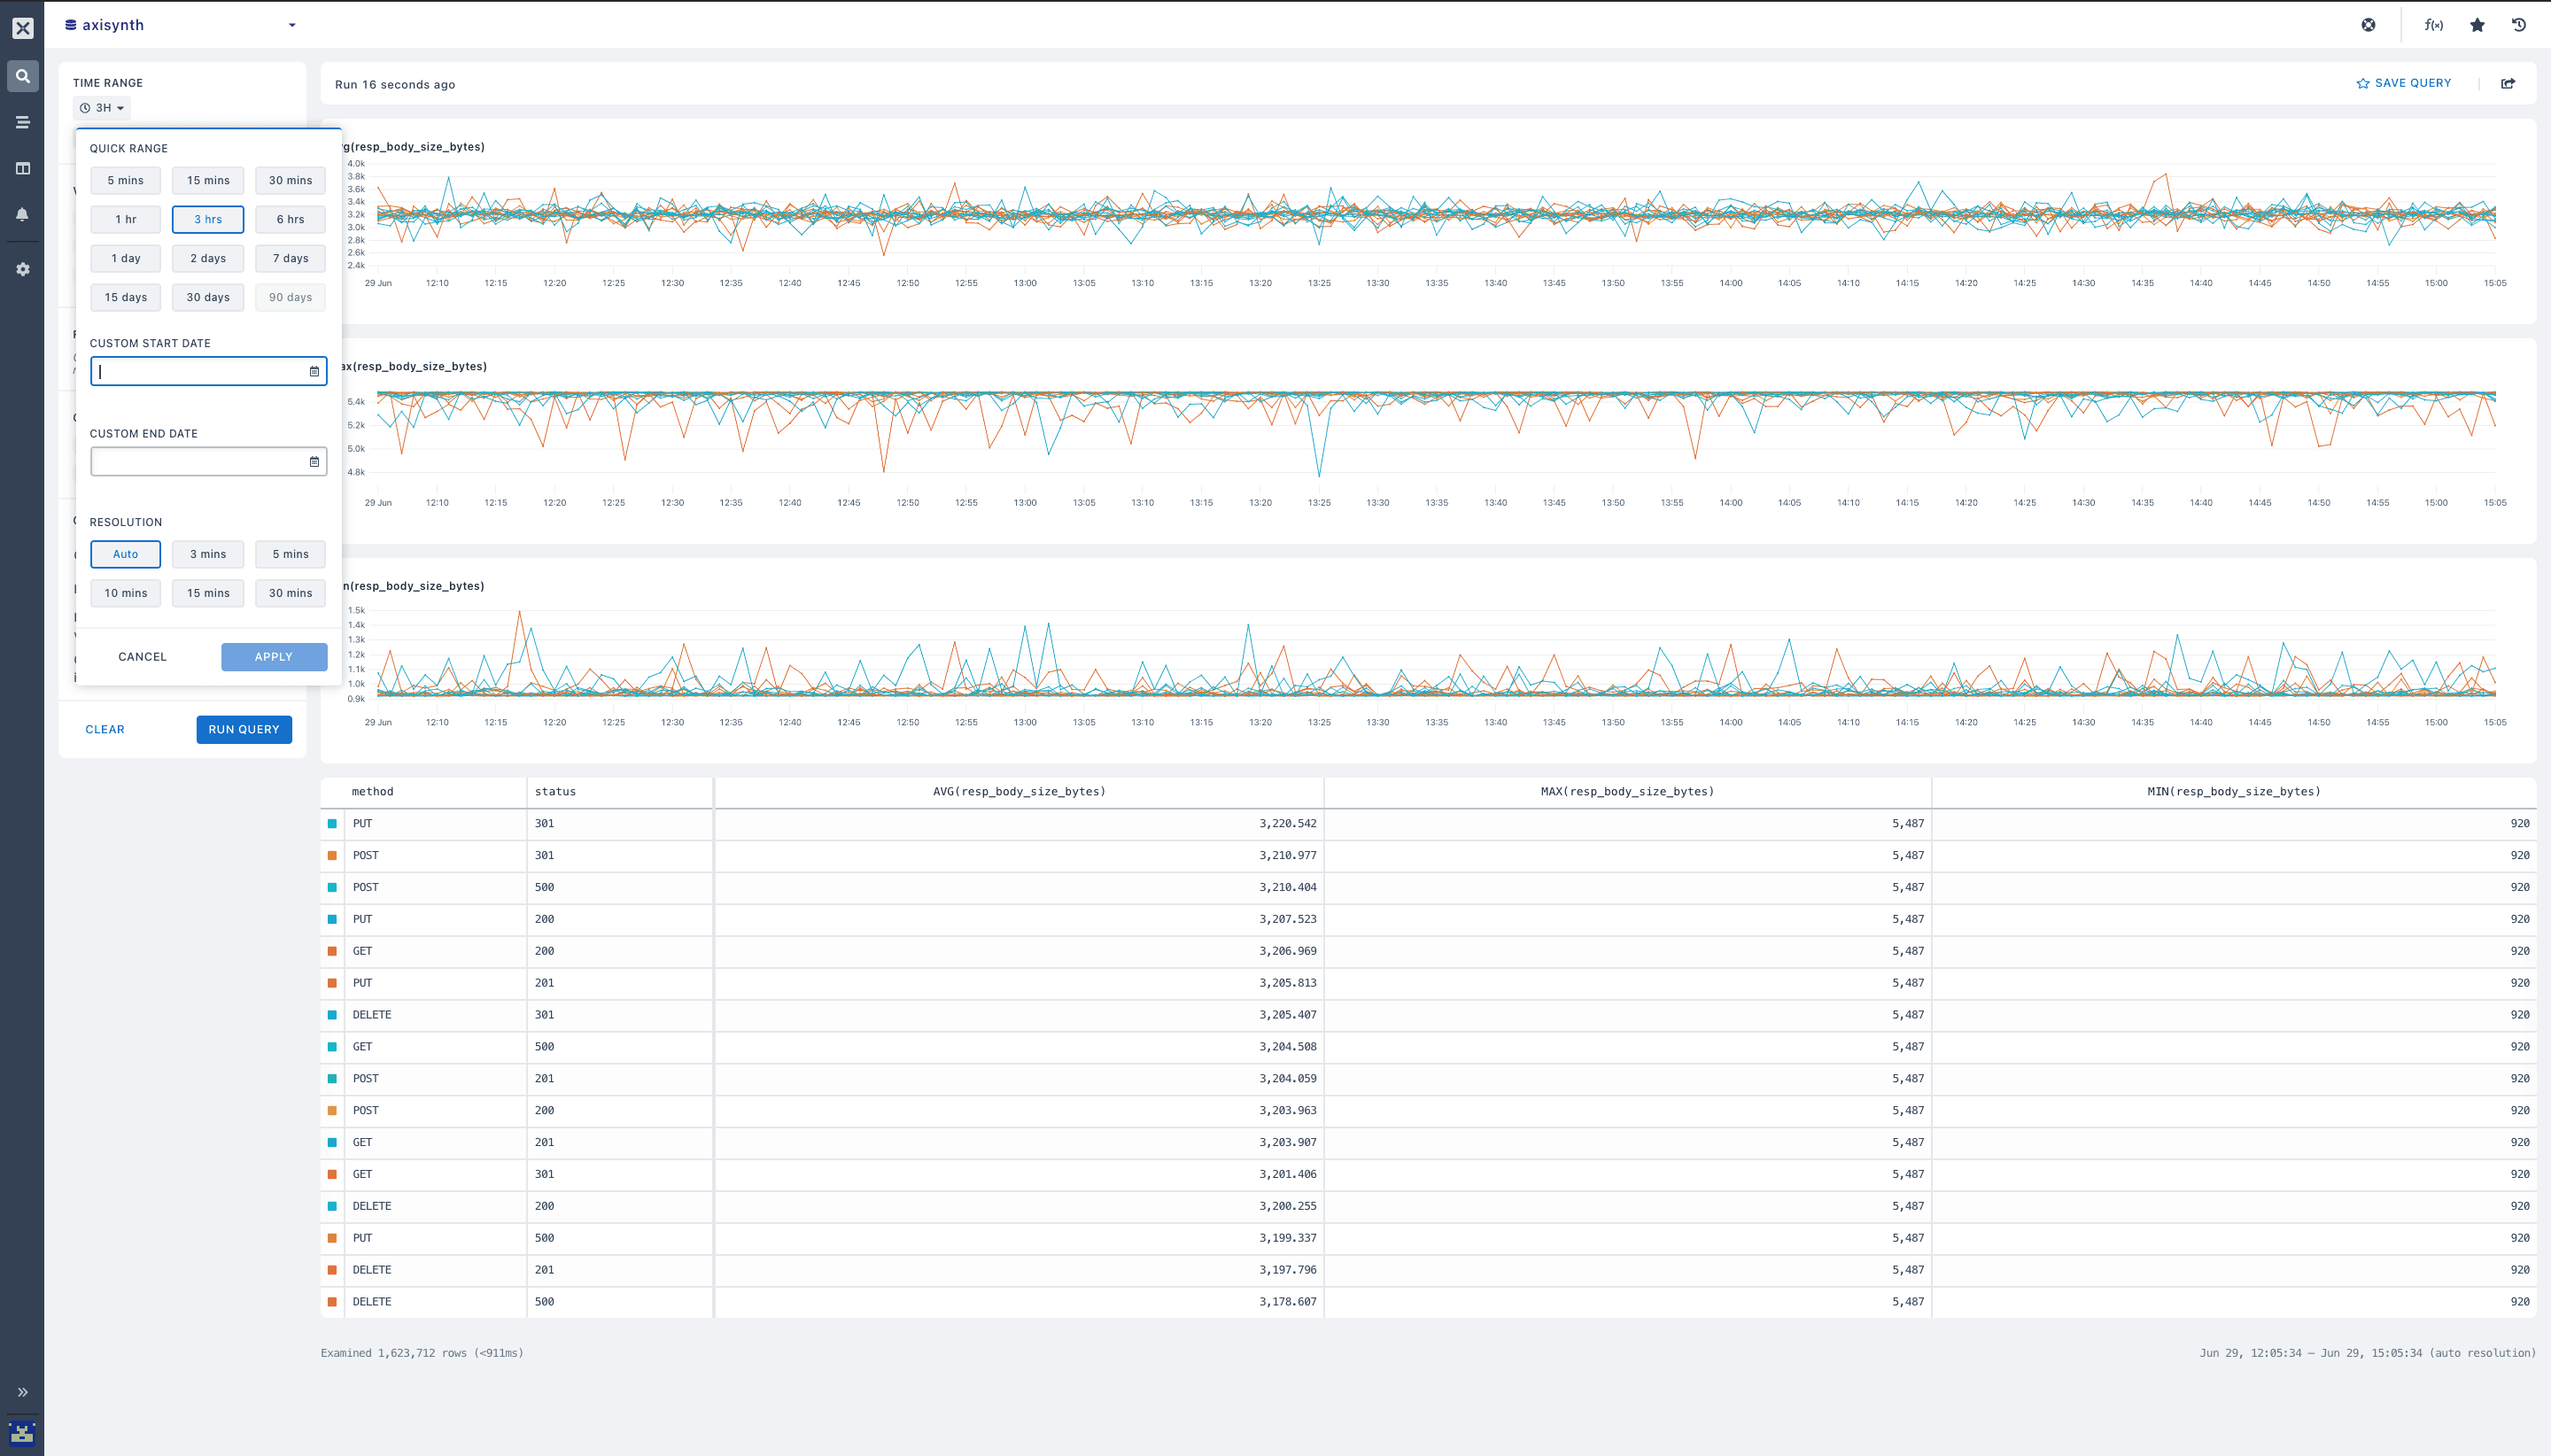Viewport: 2551px width, 1456px height.
Task: Open saved queries star icon
Action: tap(2477, 25)
